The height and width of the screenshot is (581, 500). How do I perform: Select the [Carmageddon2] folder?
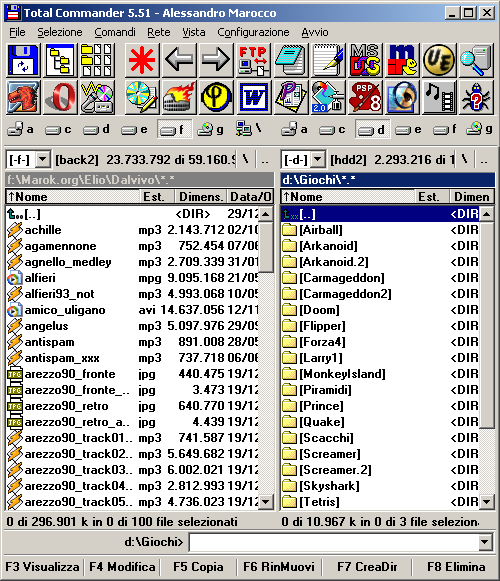click(x=380, y=294)
